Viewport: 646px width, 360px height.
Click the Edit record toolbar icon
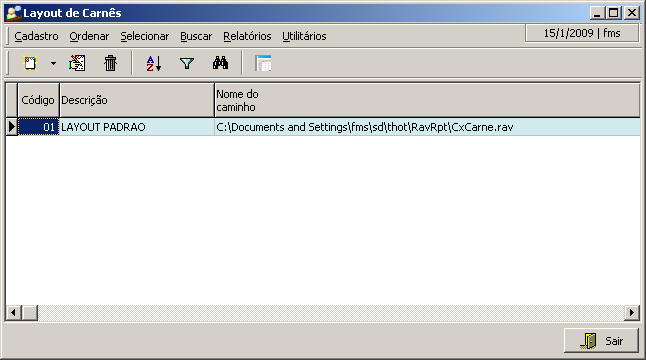pyautogui.click(x=77, y=63)
